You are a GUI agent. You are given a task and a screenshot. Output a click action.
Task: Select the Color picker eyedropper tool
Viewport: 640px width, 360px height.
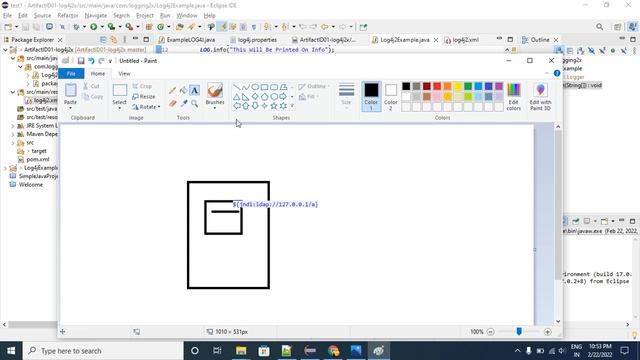click(184, 104)
